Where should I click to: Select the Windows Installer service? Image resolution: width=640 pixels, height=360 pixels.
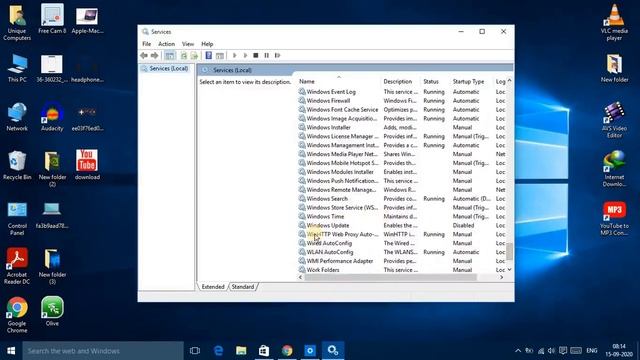(x=329, y=127)
